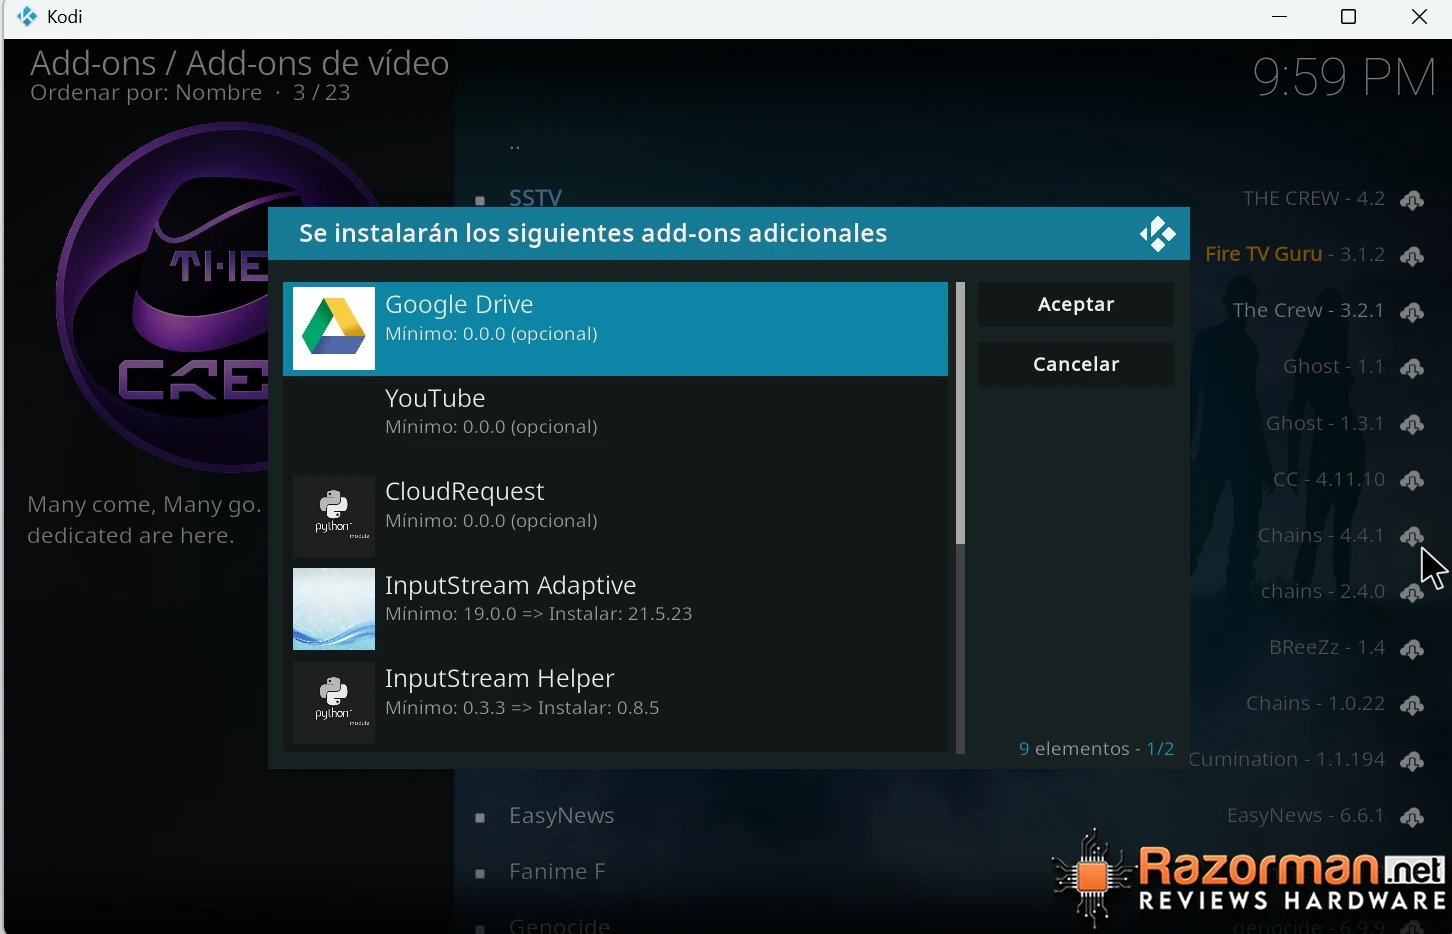The image size is (1452, 934).
Task: Click the download icon beside Chains - 4.4.1
Action: click(1412, 537)
